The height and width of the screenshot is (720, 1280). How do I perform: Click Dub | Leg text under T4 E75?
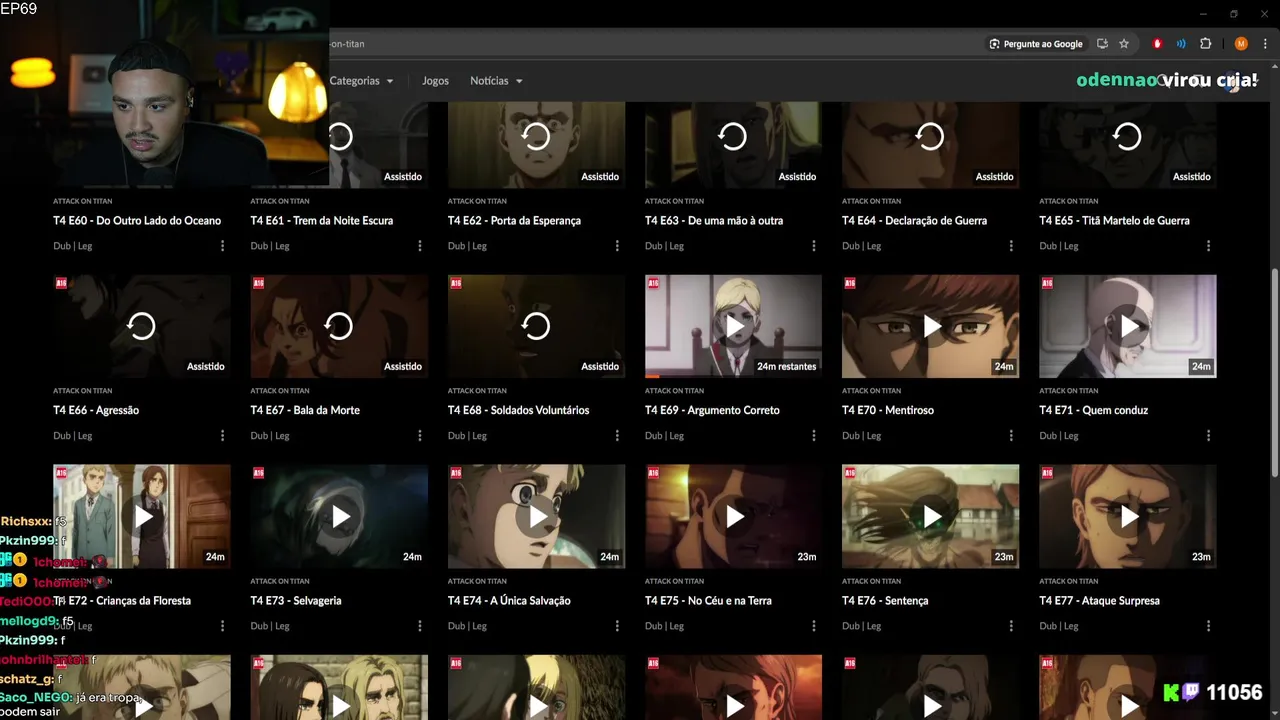[x=666, y=626]
